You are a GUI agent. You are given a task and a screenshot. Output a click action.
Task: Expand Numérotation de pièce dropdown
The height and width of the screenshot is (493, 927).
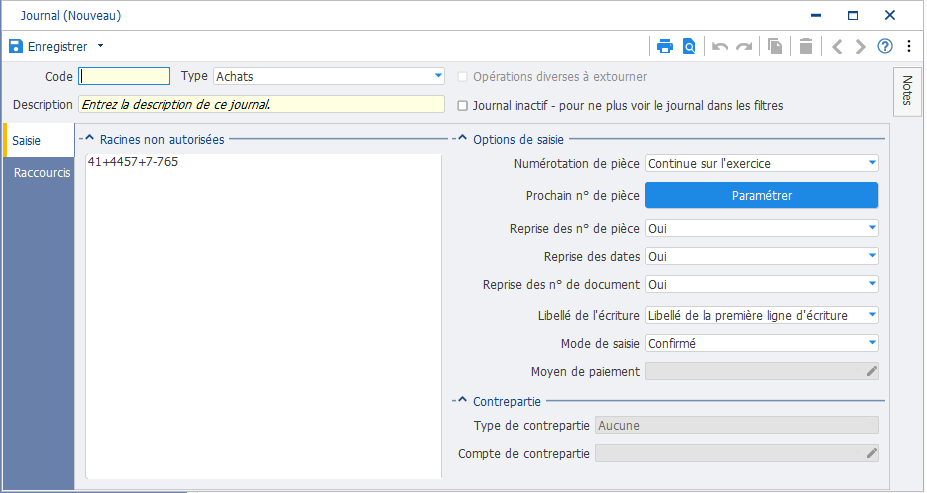pyautogui.click(x=762, y=164)
